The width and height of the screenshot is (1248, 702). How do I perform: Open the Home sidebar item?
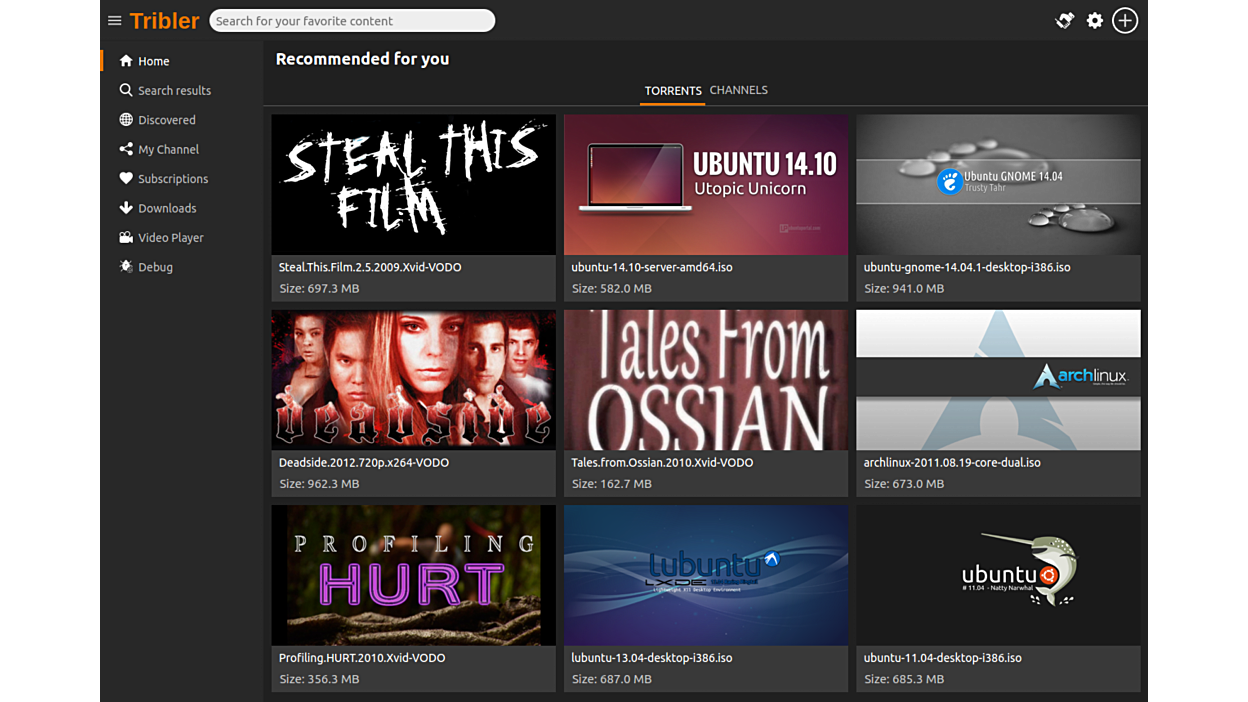pos(153,61)
